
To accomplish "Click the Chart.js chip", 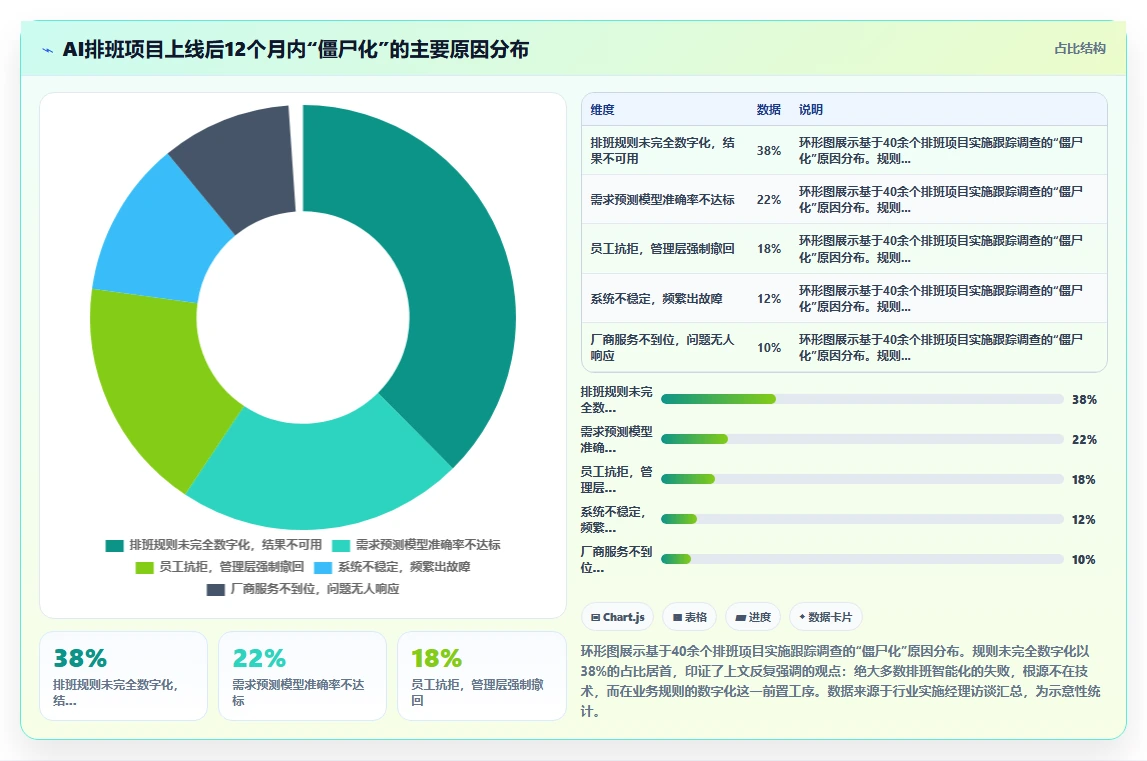I will 617,617.
